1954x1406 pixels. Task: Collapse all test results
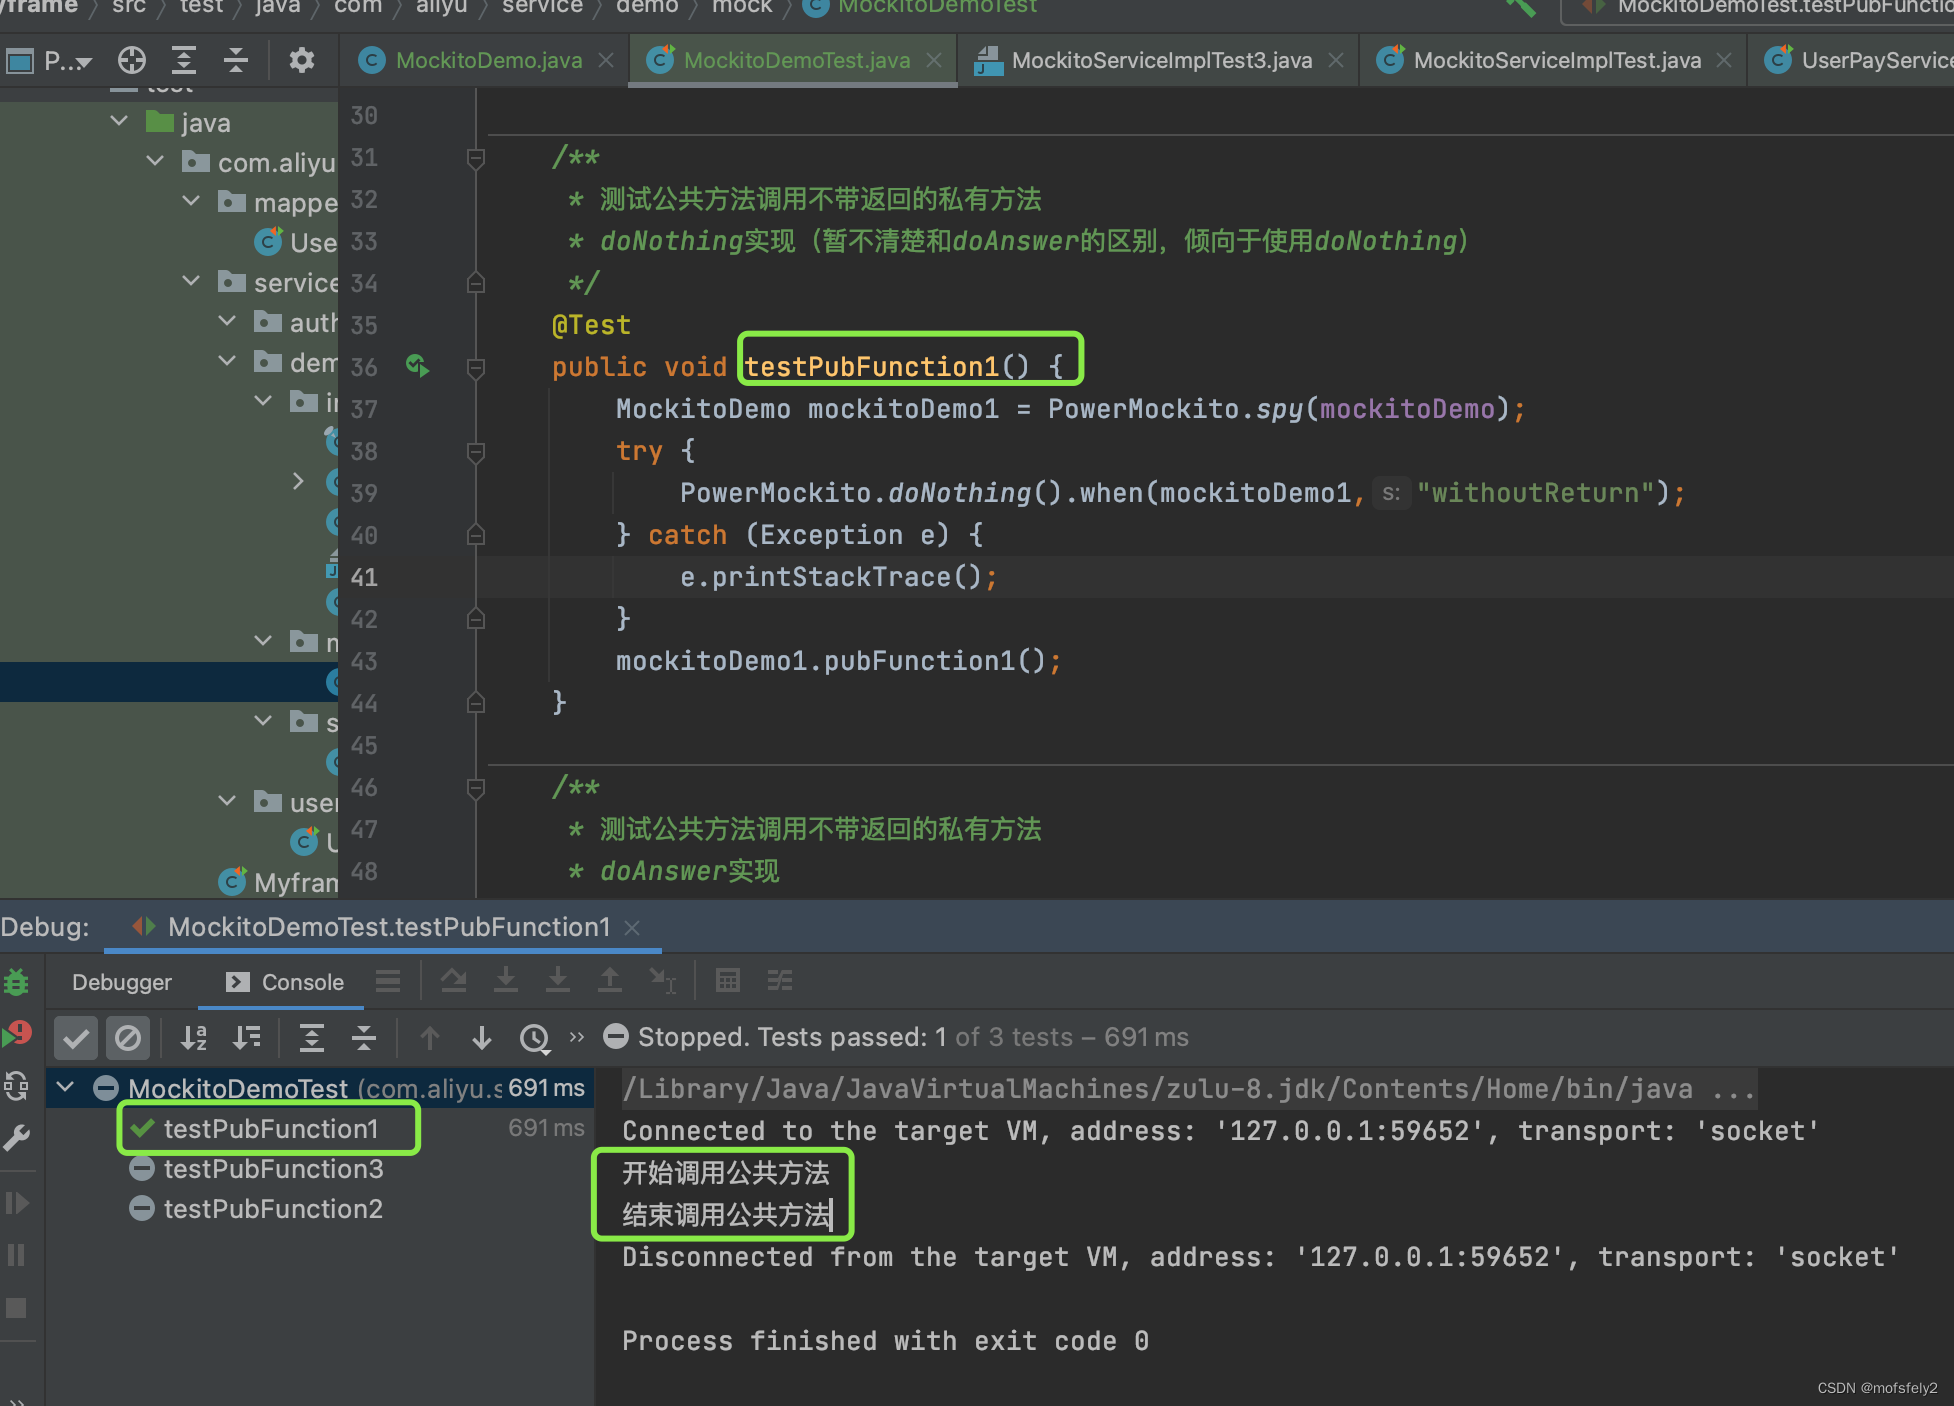coord(364,1038)
